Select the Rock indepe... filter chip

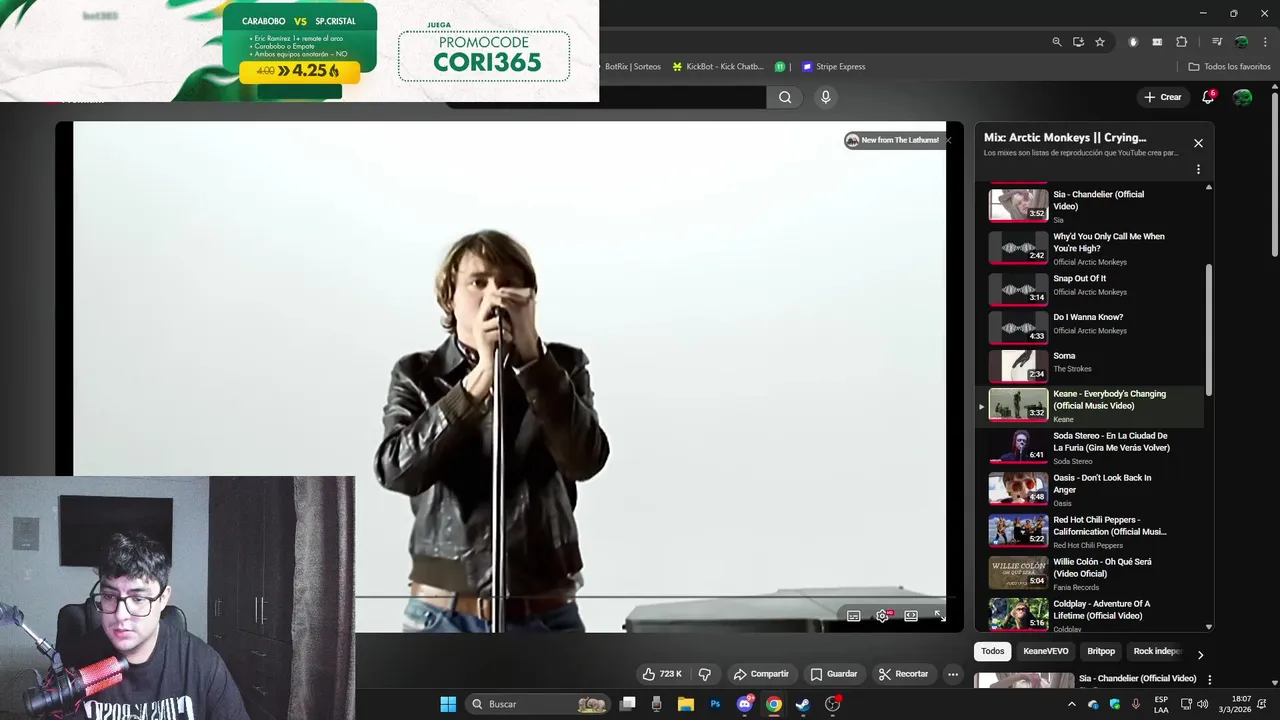coord(1157,651)
